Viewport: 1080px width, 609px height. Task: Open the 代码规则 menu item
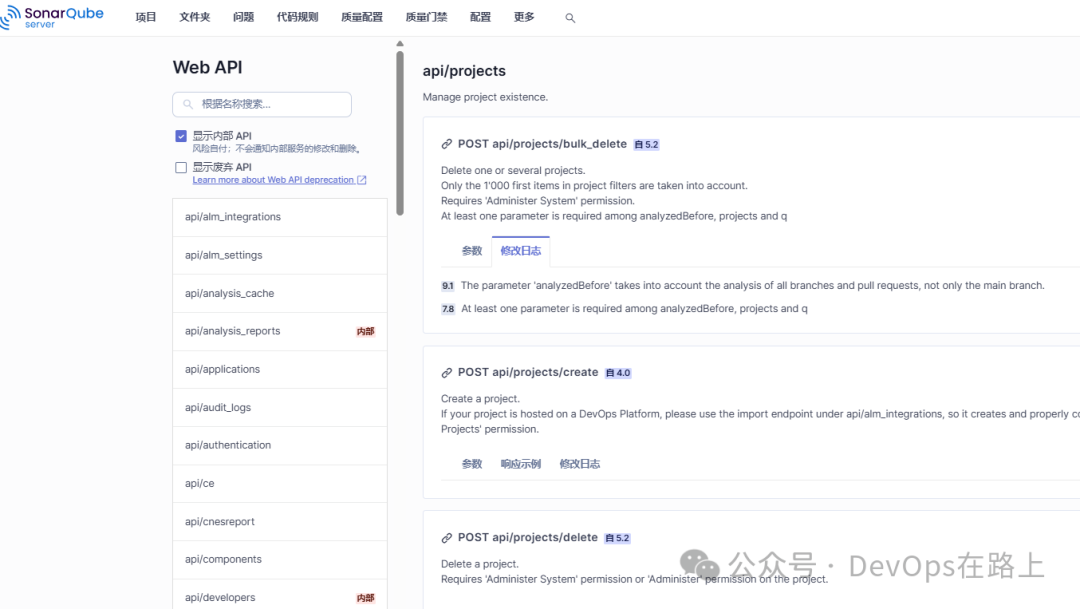297,17
